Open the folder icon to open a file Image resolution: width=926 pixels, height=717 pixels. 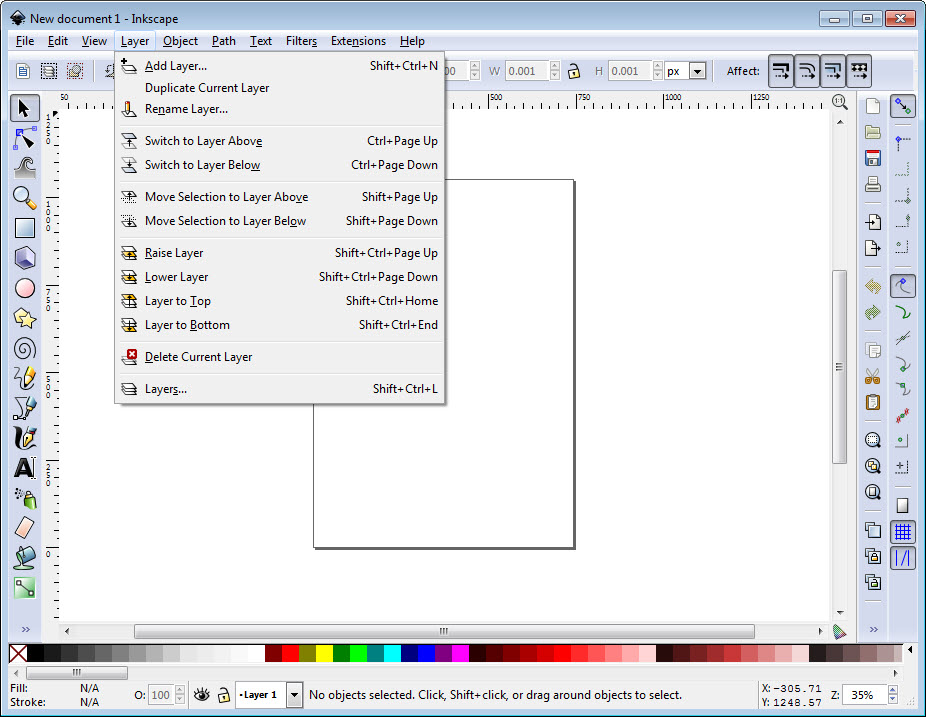pos(873,132)
